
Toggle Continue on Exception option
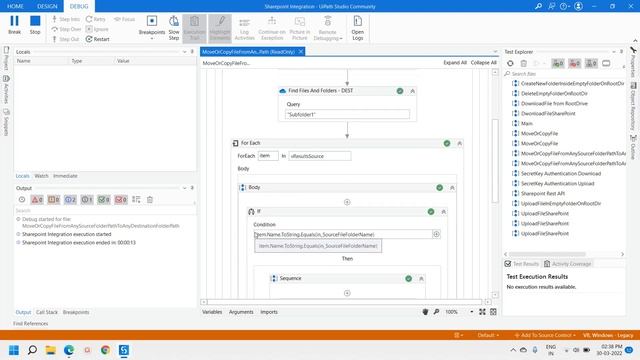click(272, 28)
